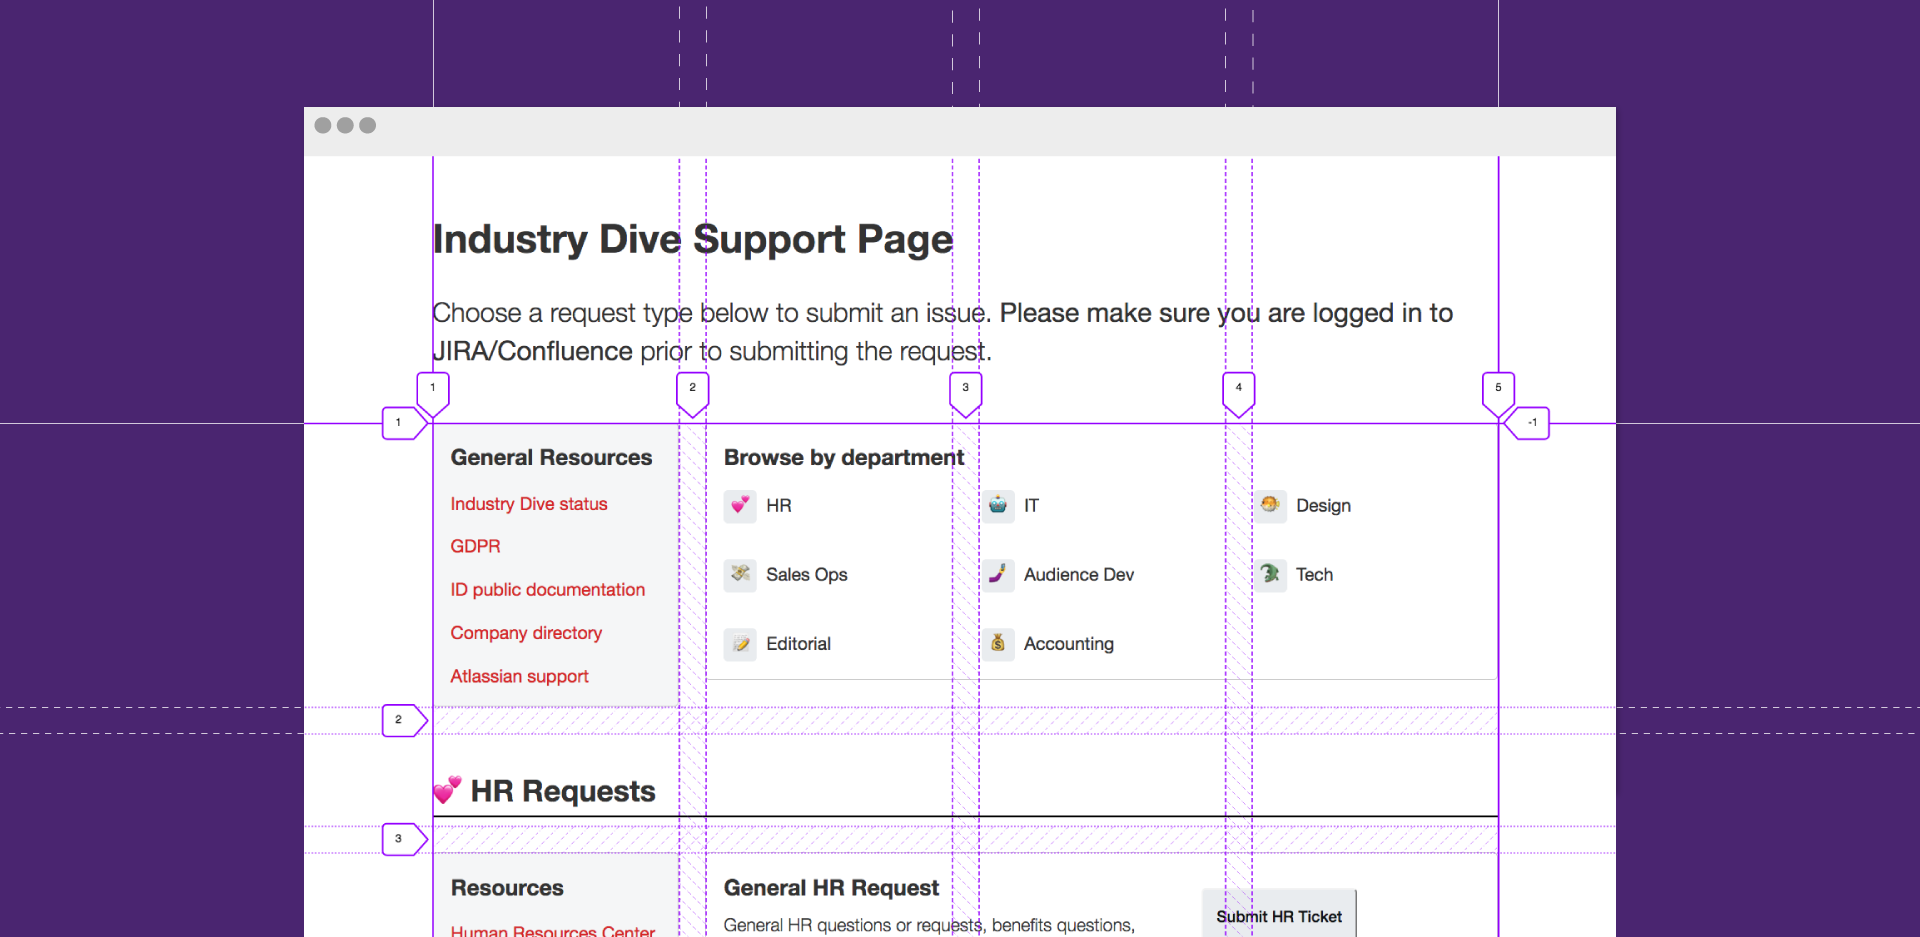Select grid column line marker 2
Screen dimensions: 1920x937
pos(692,392)
